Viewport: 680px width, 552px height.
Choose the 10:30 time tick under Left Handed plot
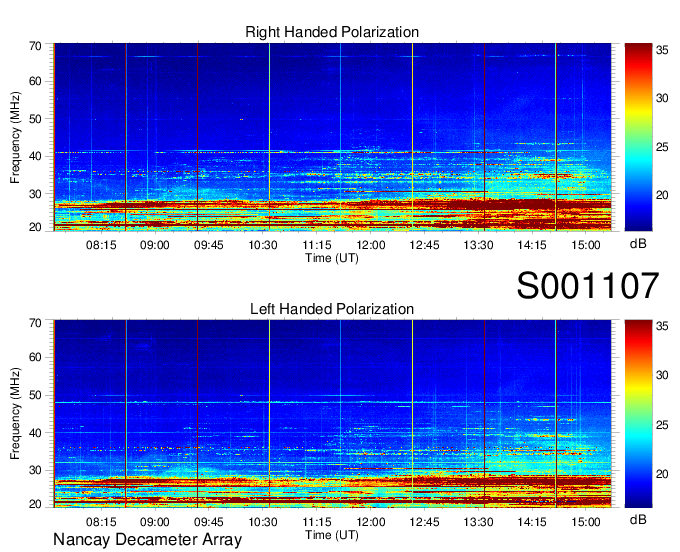pyautogui.click(x=263, y=522)
